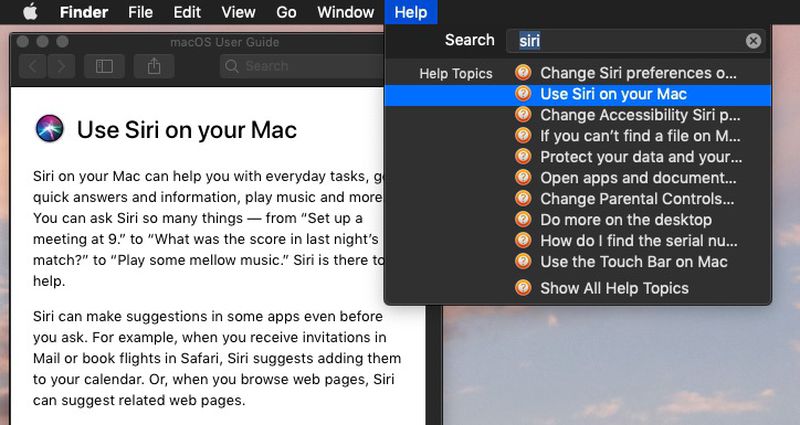This screenshot has width=800, height=425.
Task: Click help icon beside Use Siri on your Mac
Action: tap(523, 93)
